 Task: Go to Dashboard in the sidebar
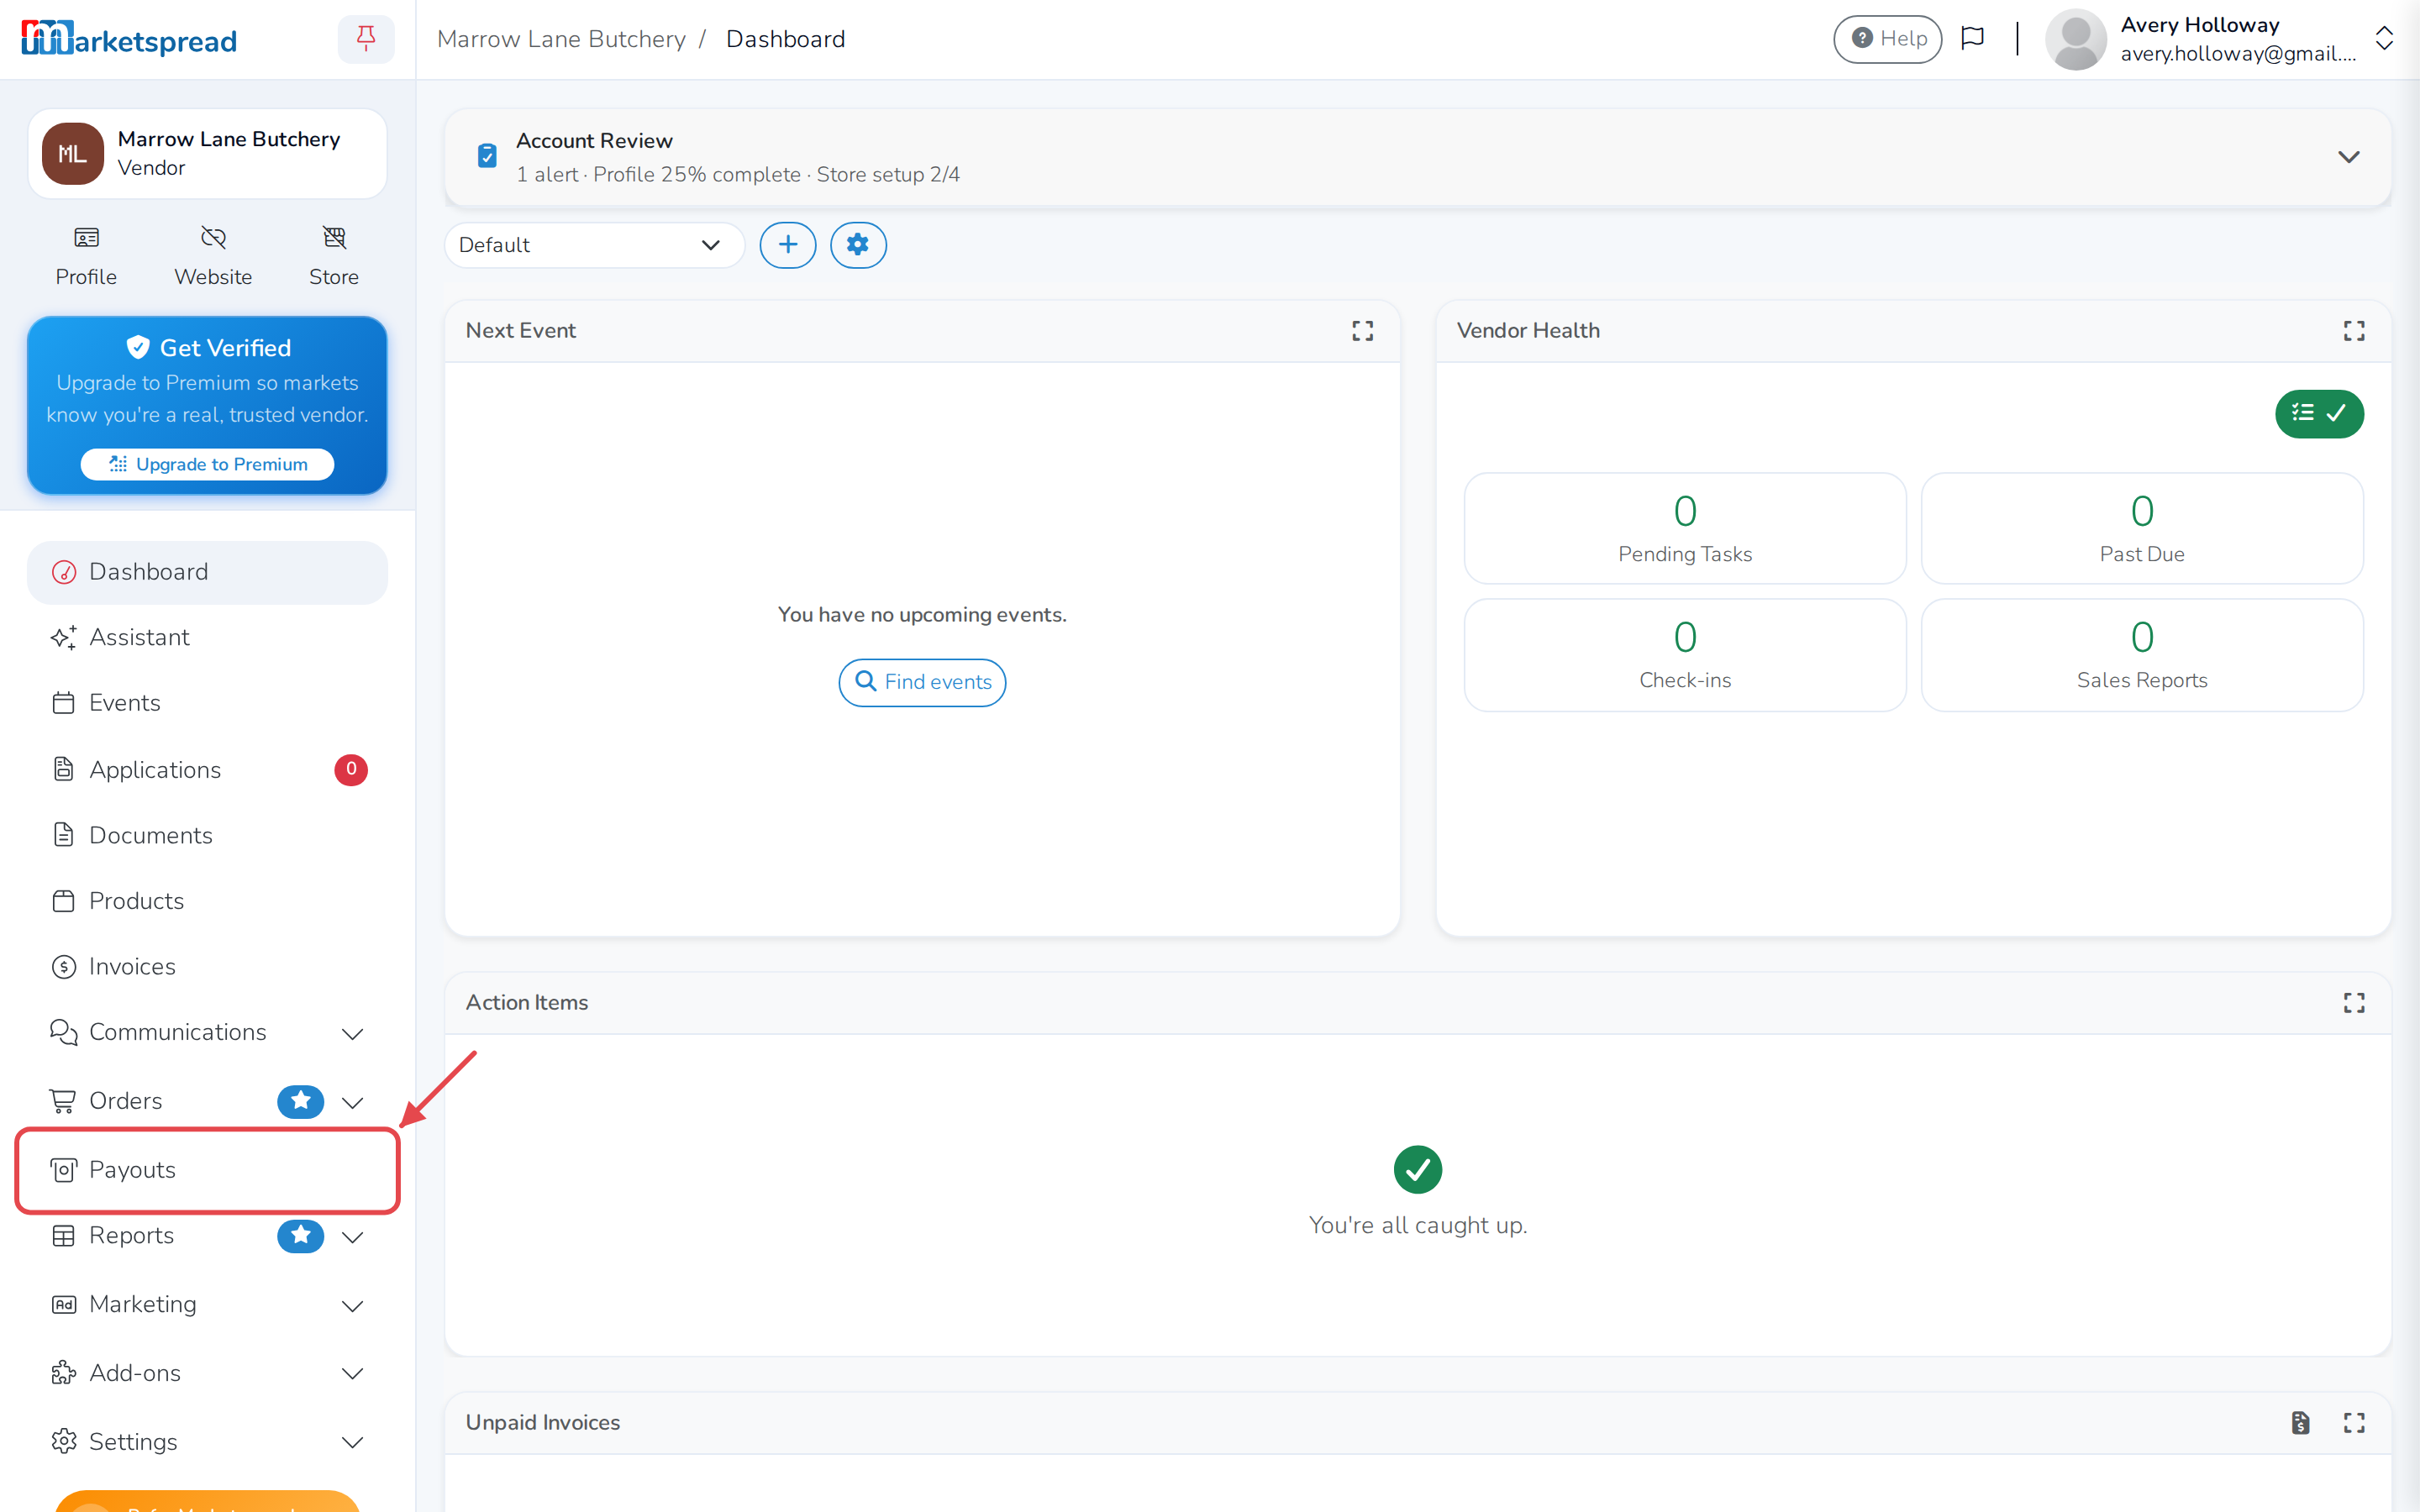coord(207,572)
